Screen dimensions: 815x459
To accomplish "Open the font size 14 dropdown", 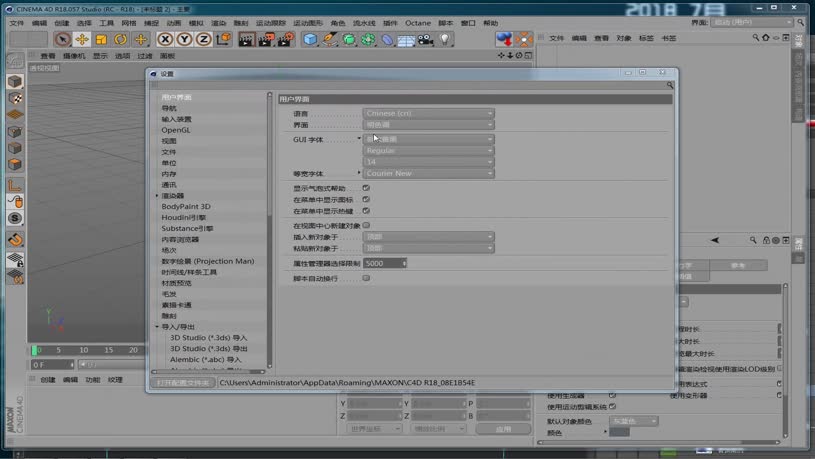I will tap(428, 162).
